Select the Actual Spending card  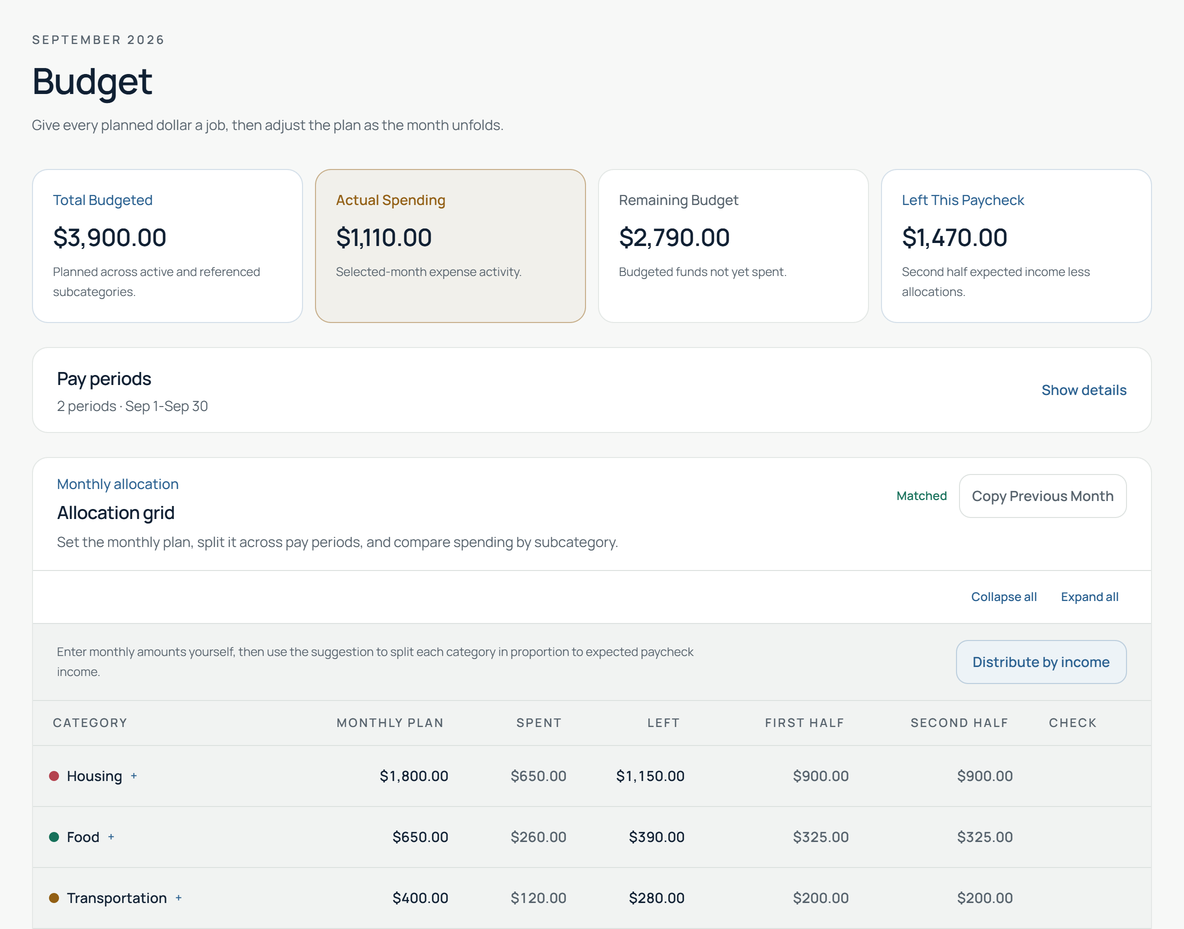[450, 246]
